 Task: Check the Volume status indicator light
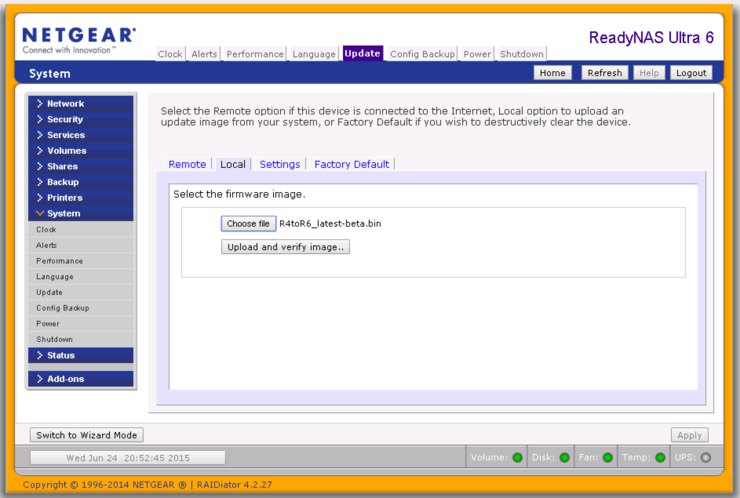(517, 457)
